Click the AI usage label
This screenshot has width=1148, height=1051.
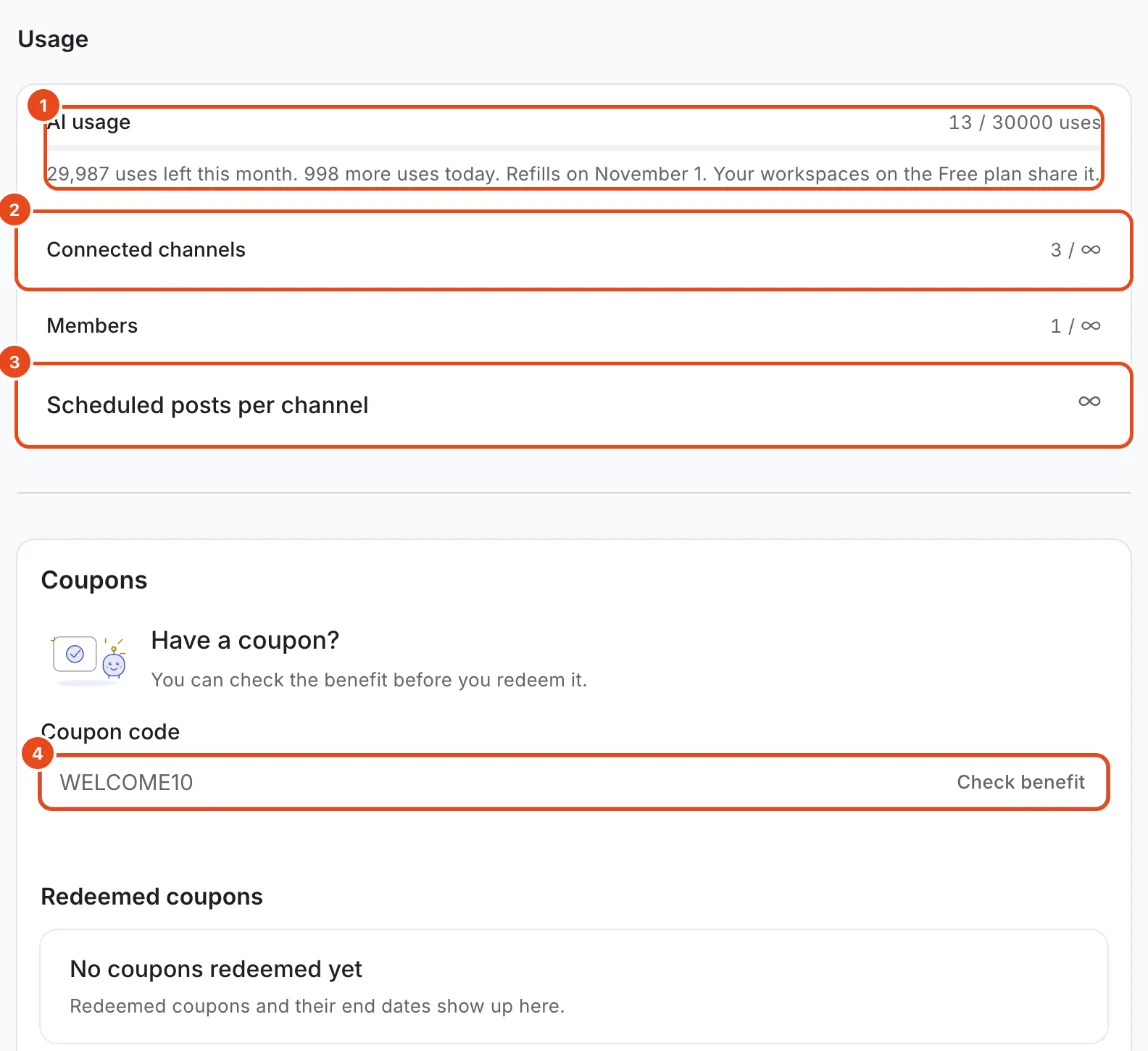(x=89, y=122)
